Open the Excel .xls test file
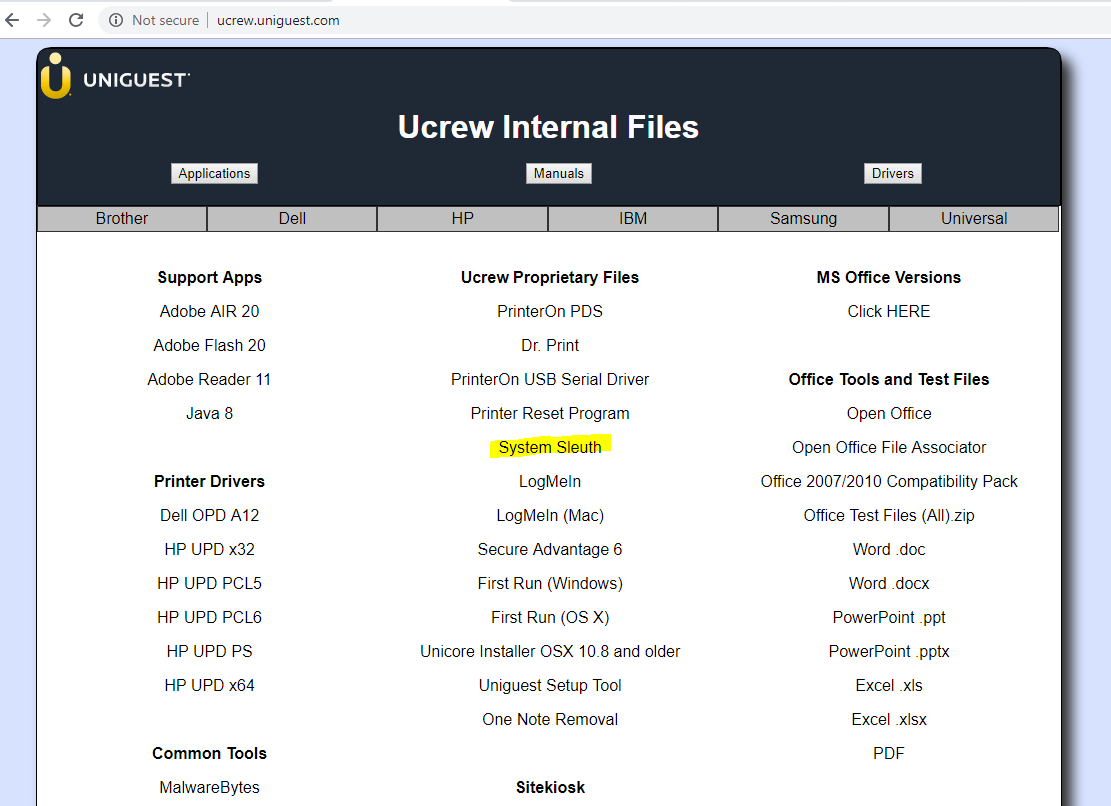Viewport: 1111px width, 806px height. point(889,686)
